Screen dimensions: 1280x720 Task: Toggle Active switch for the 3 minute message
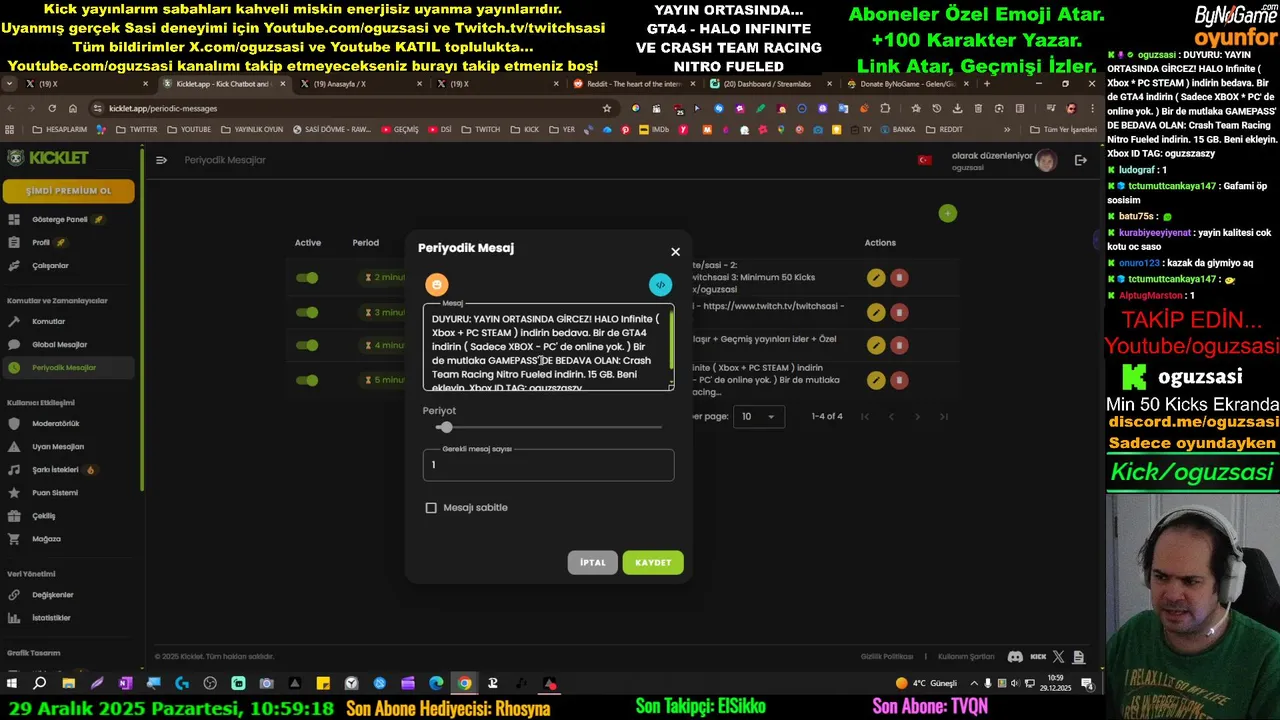tap(307, 313)
